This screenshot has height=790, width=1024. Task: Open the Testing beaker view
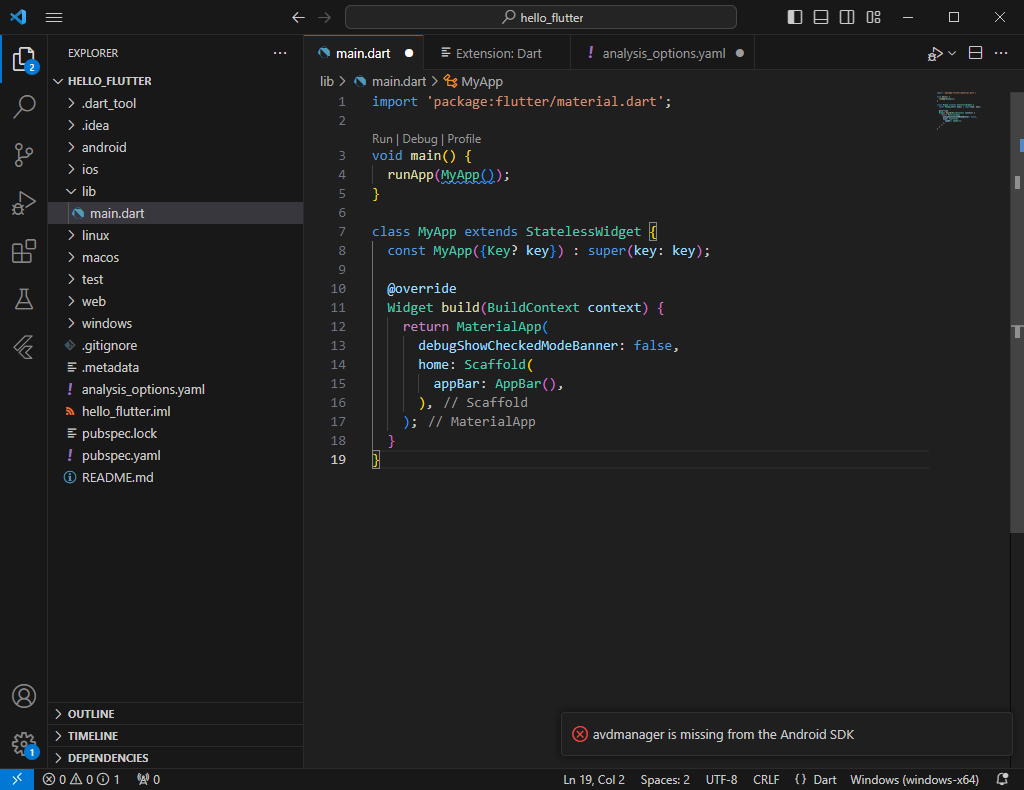24,299
